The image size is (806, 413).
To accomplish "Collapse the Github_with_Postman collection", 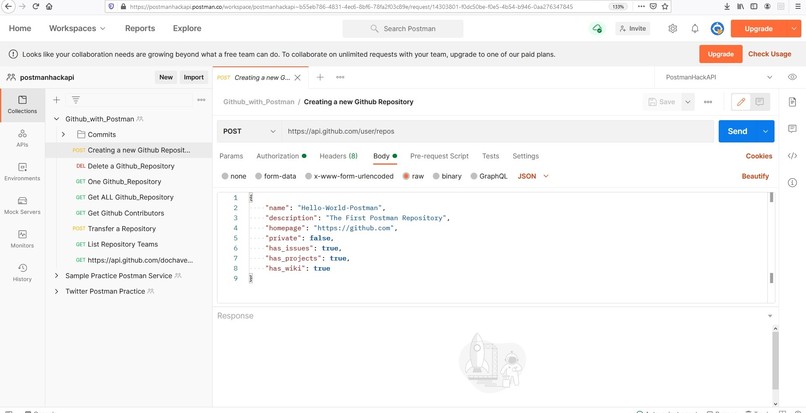I will (57, 119).
